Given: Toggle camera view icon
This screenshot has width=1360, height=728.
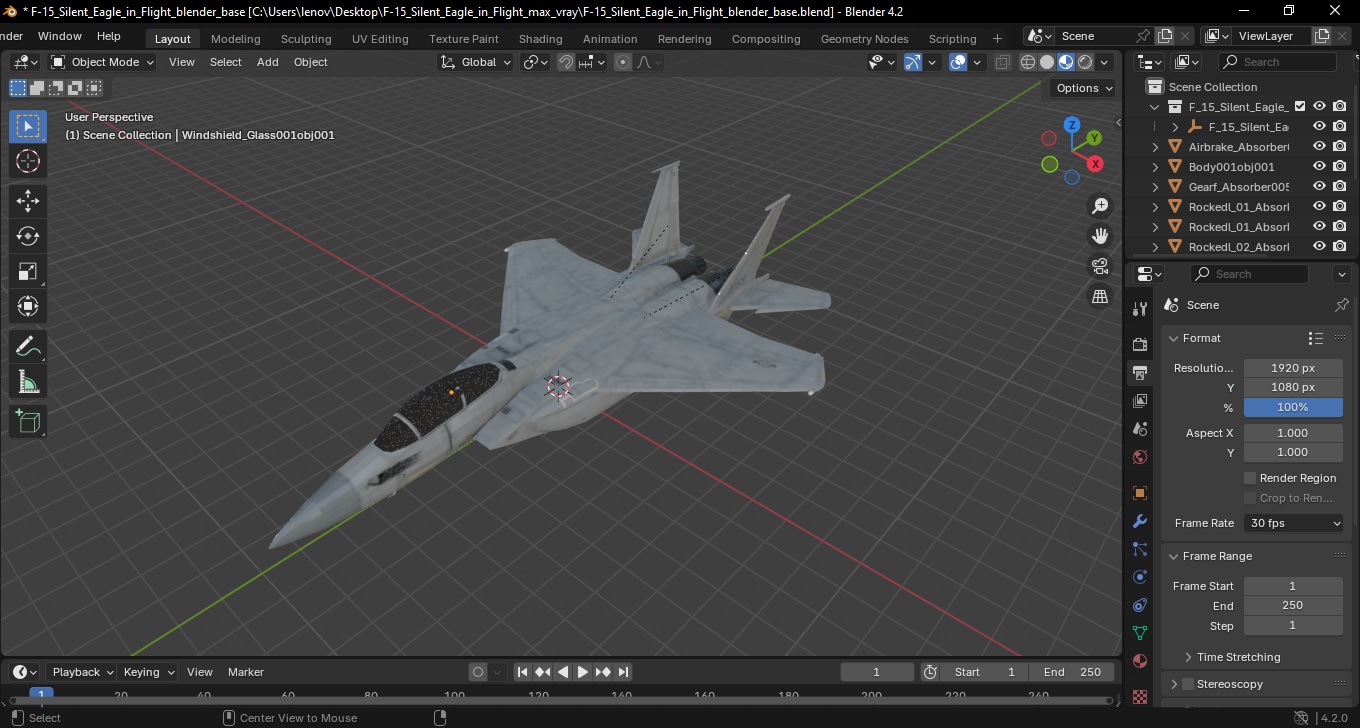Looking at the screenshot, I should tap(1100, 266).
